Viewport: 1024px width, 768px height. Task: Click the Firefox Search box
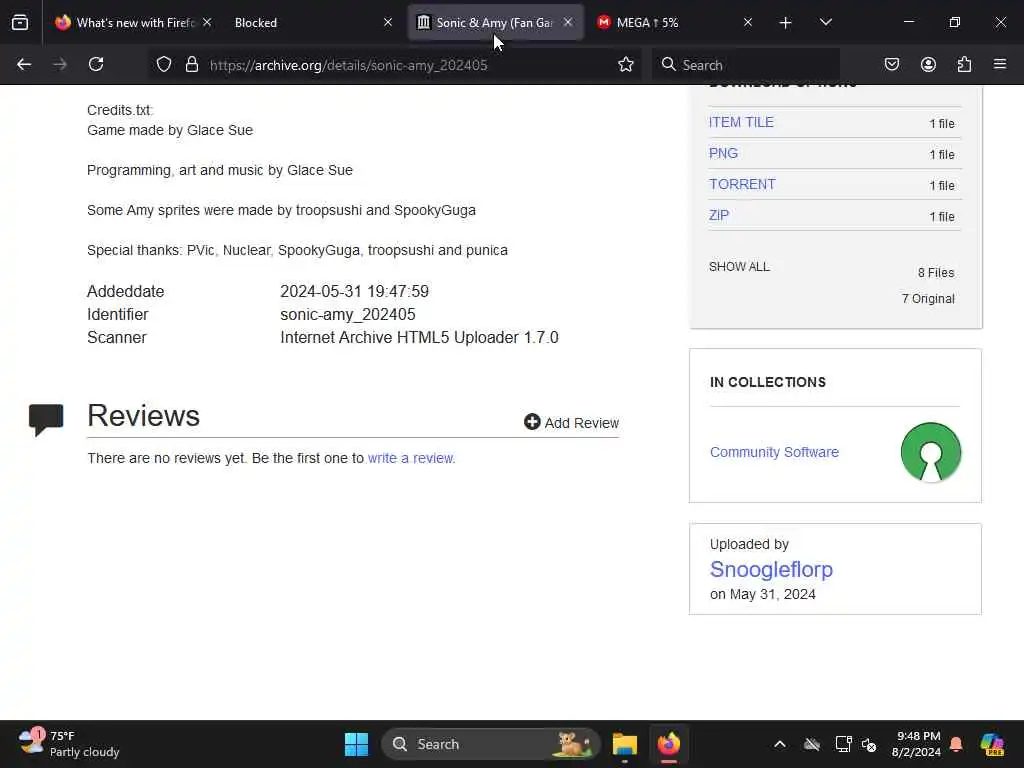pyautogui.click(x=746, y=65)
